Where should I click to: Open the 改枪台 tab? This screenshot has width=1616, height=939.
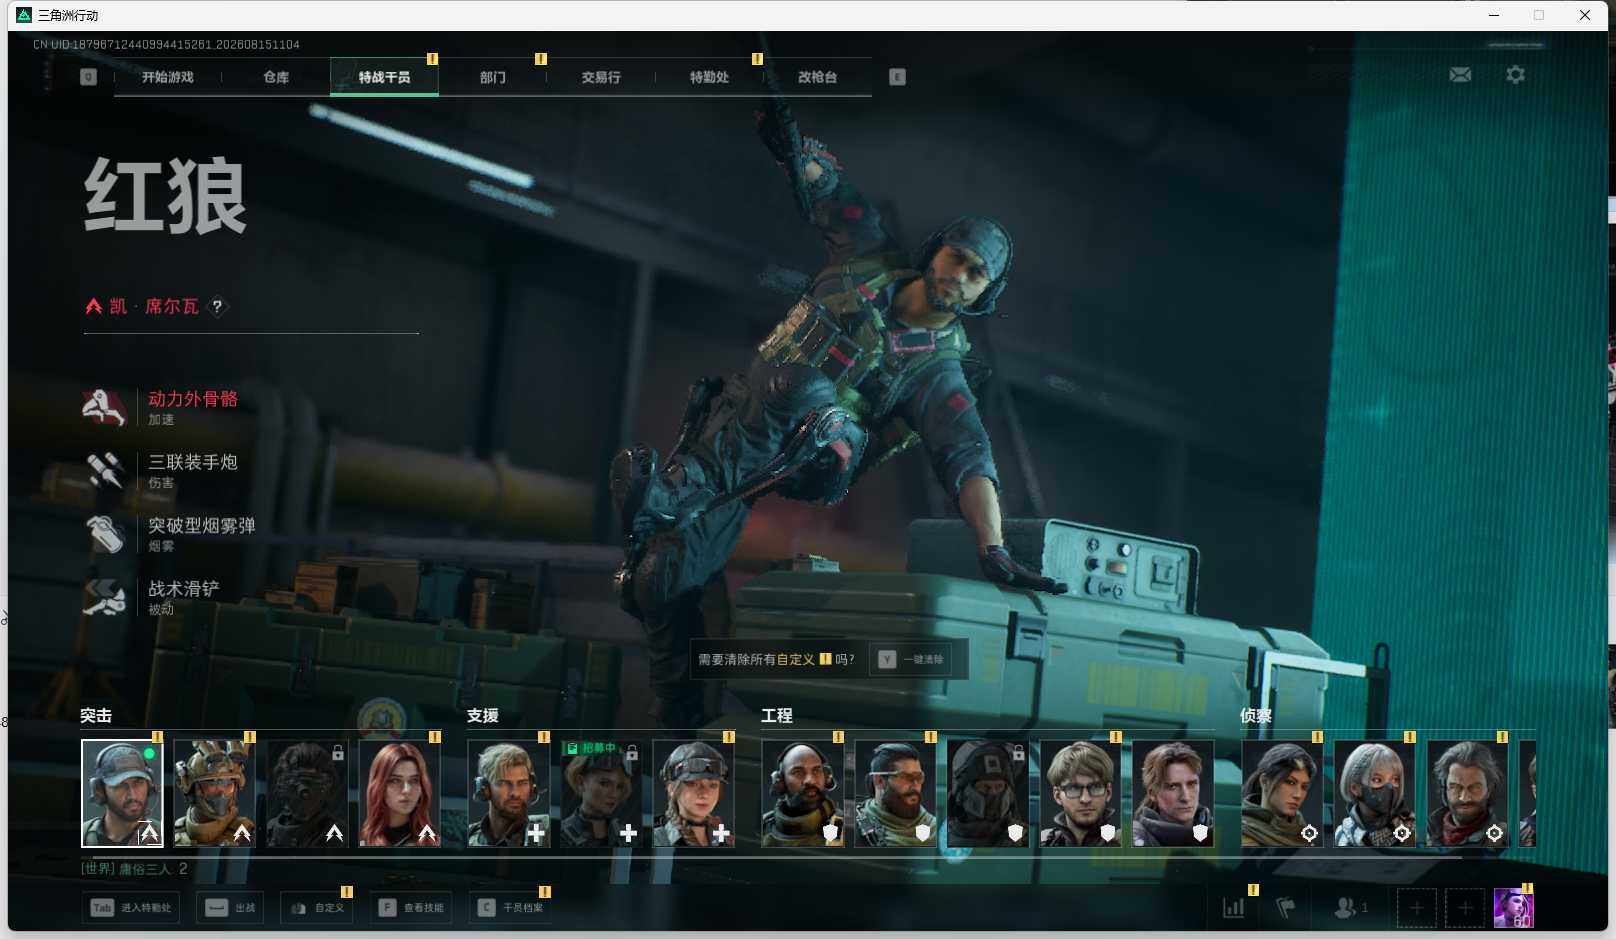click(817, 77)
